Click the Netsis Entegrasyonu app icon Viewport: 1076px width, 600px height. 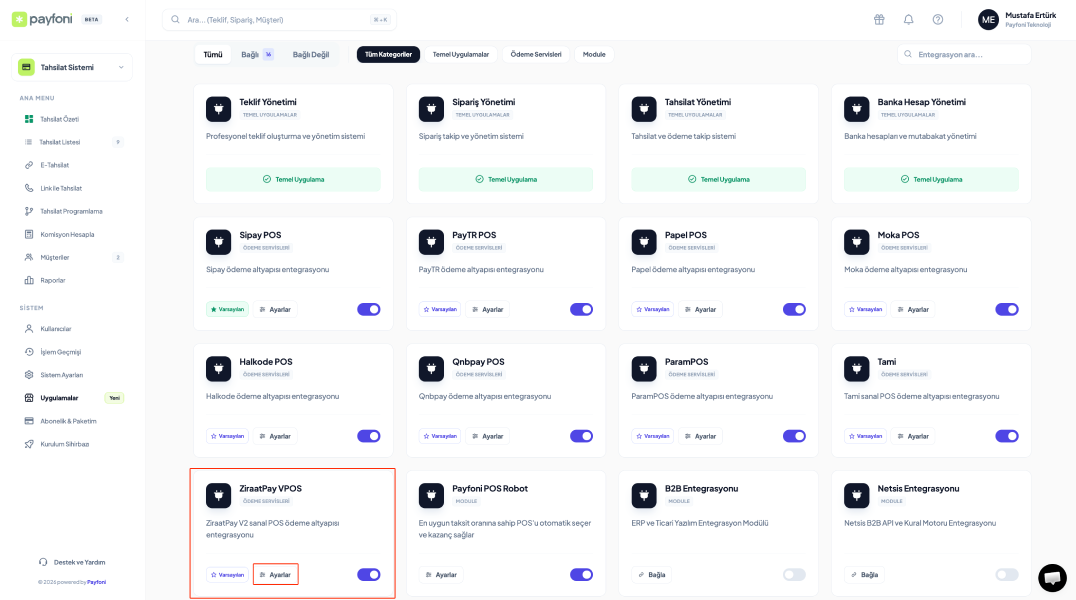click(x=856, y=495)
